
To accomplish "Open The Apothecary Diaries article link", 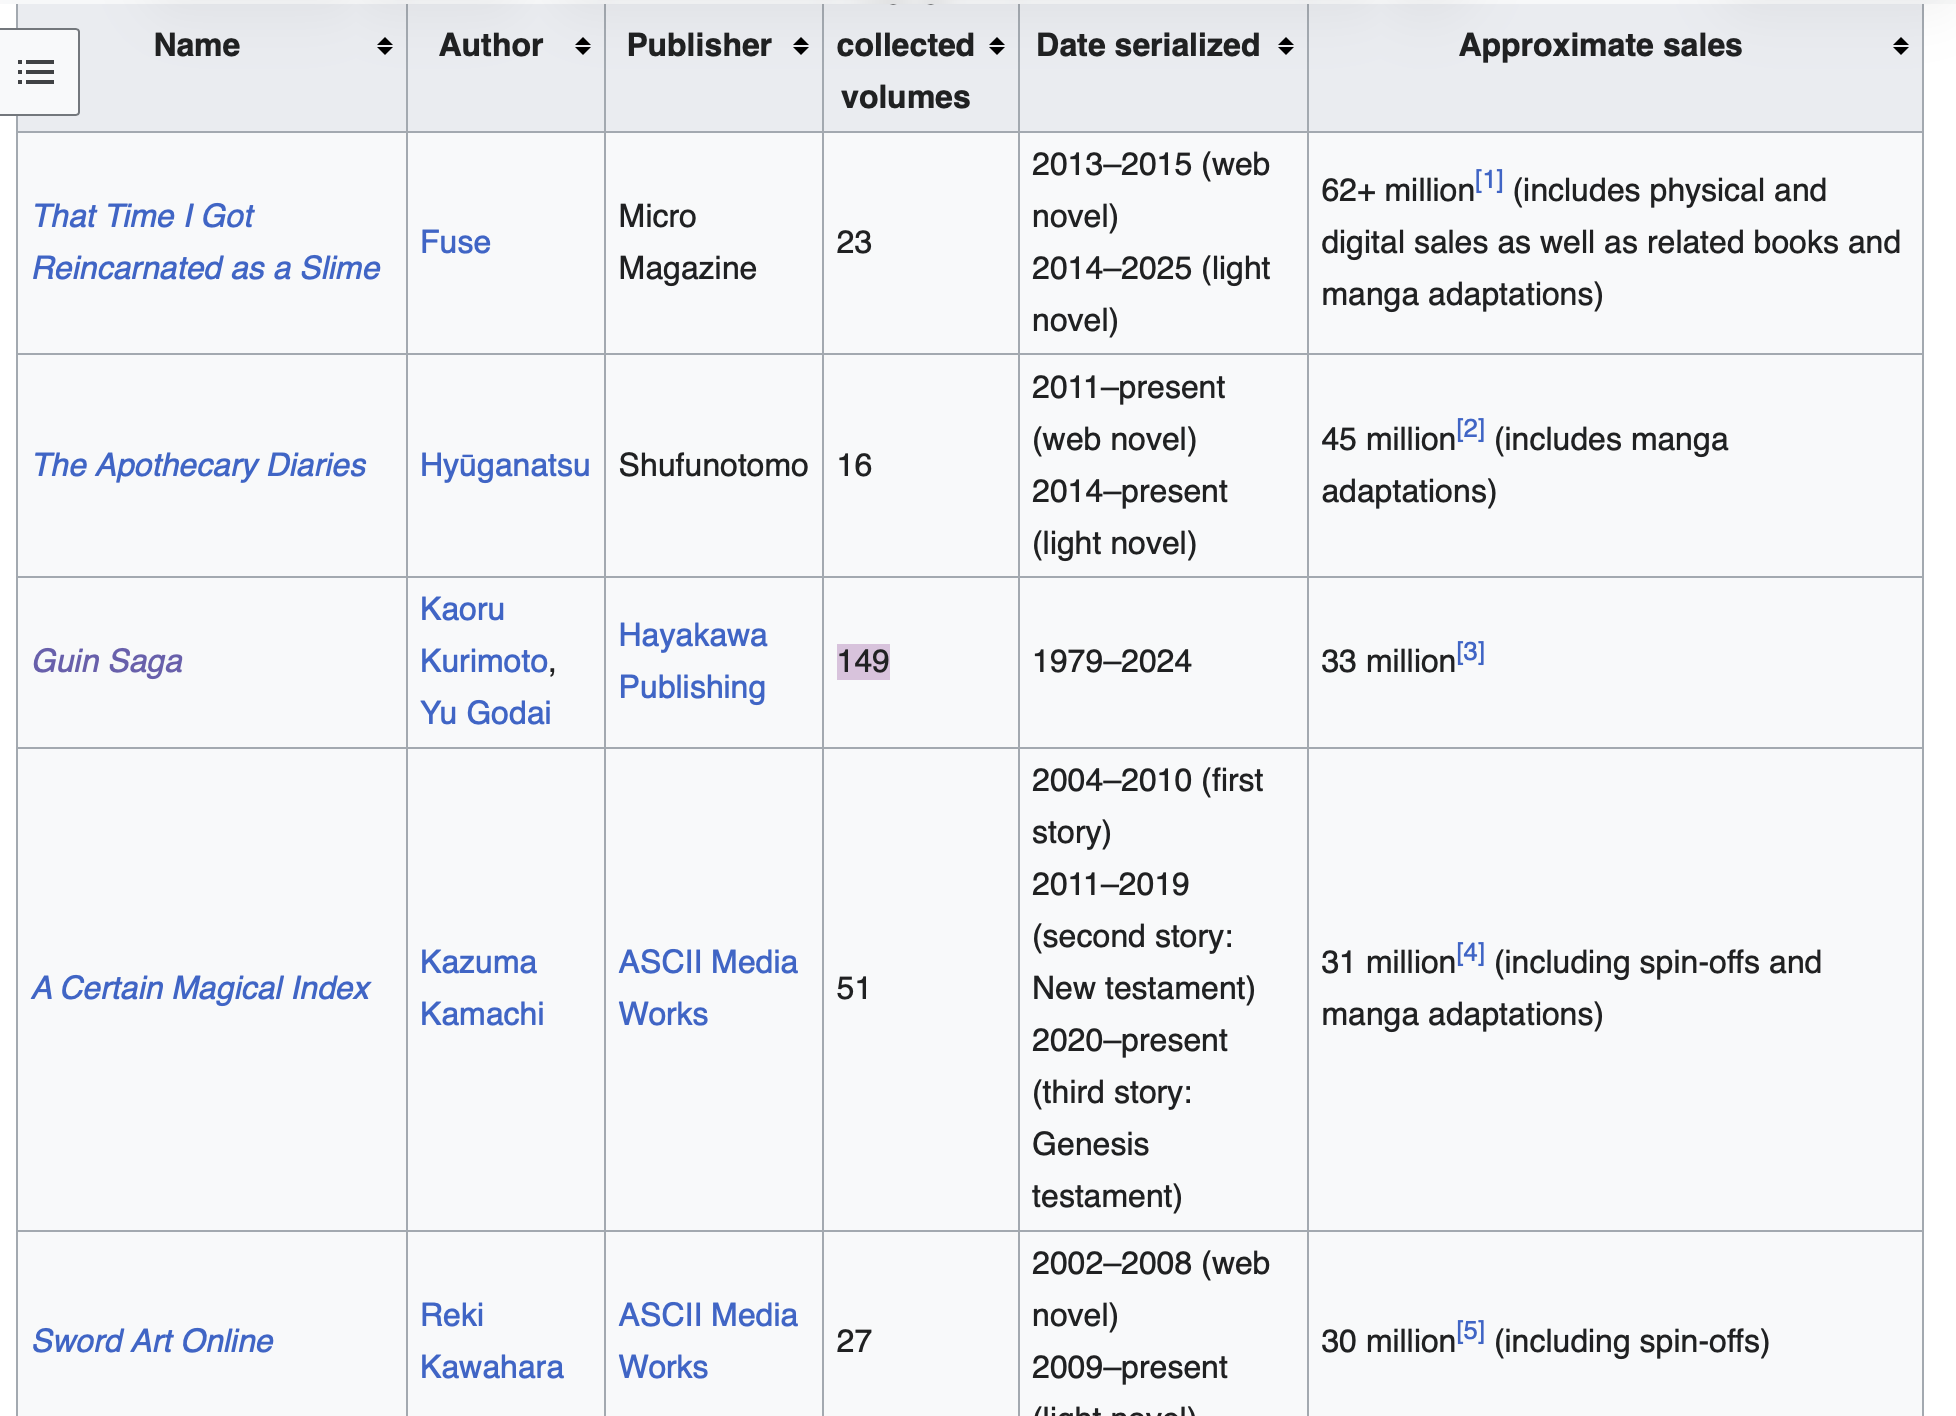I will click(x=199, y=465).
